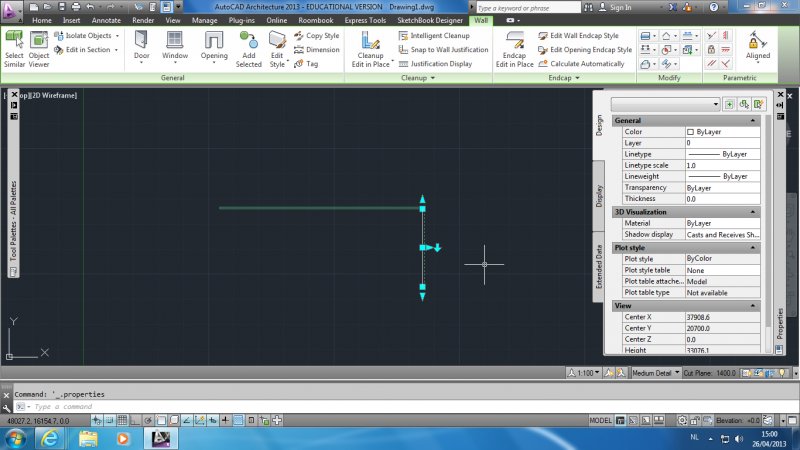This screenshot has width=800, height=450.
Task: Click the Select Similar tool
Action: (14, 49)
